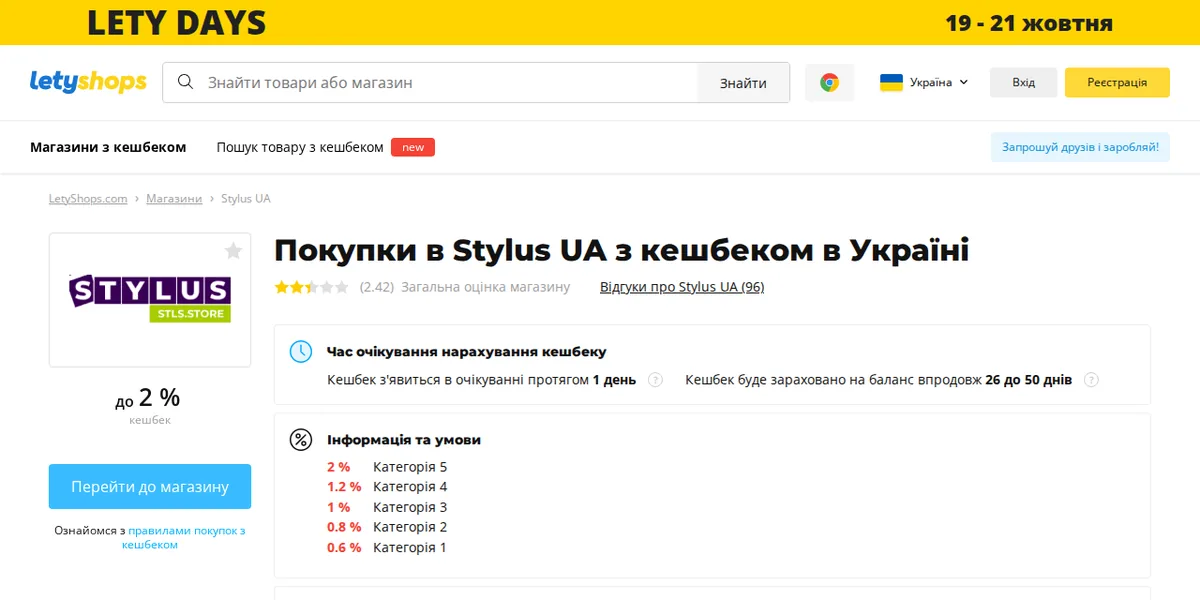Screen dimensions: 1200x600
Task: Open Магазини breadcrumb link
Action: (174, 199)
